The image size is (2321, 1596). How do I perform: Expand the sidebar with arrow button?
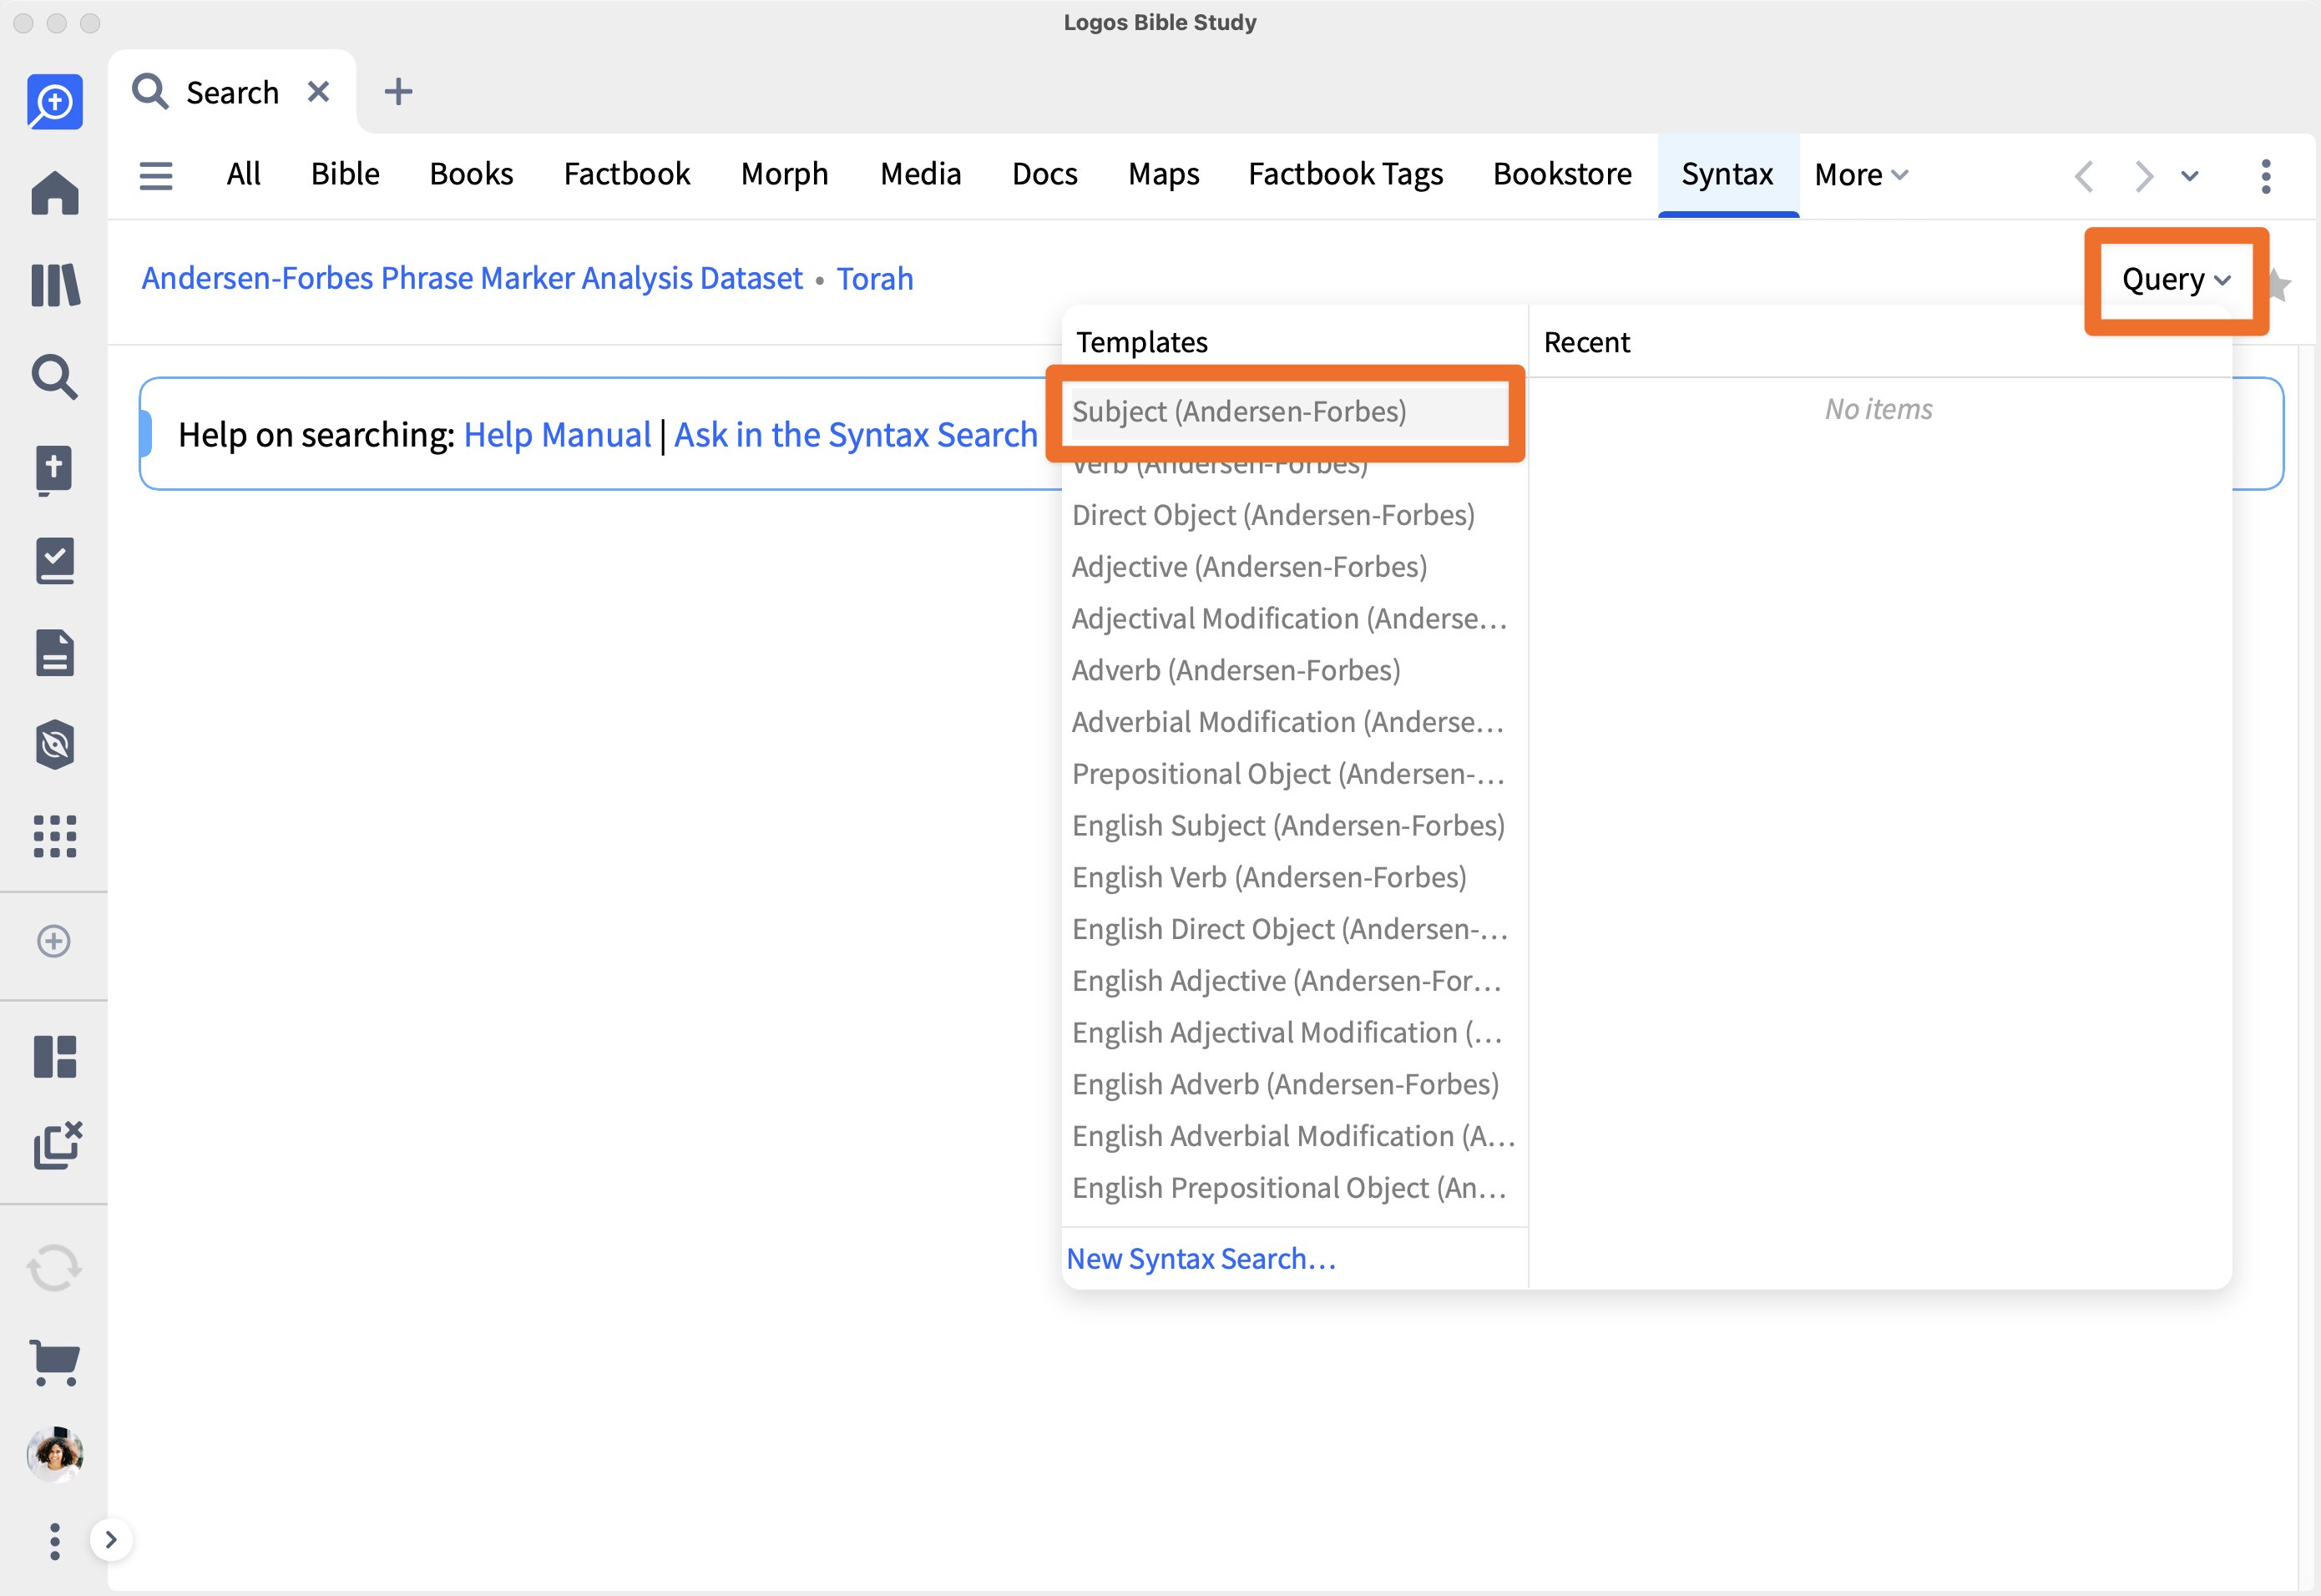pos(110,1540)
